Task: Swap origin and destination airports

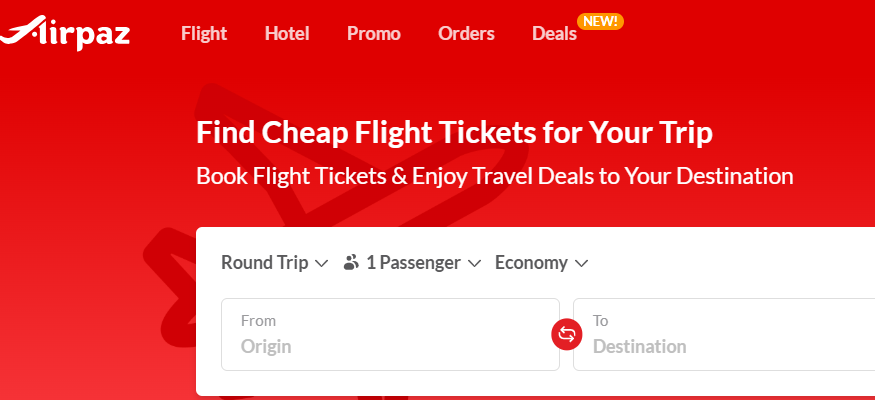Action: pos(566,334)
